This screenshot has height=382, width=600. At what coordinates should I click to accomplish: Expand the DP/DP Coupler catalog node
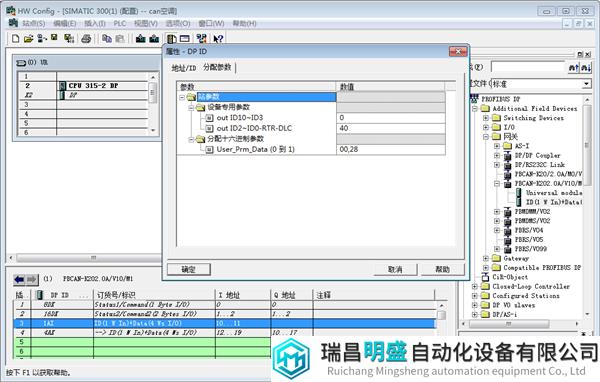coord(497,155)
